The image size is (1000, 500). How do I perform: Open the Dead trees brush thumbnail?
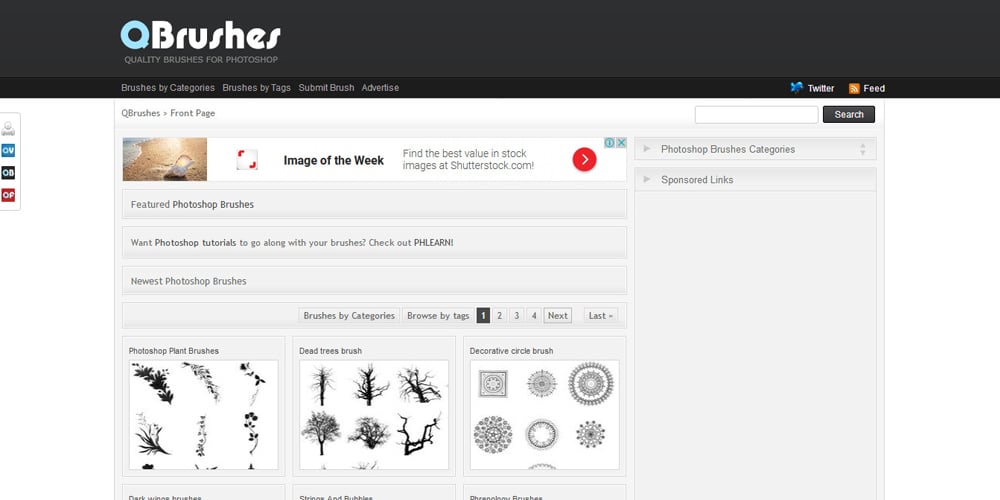(374, 415)
